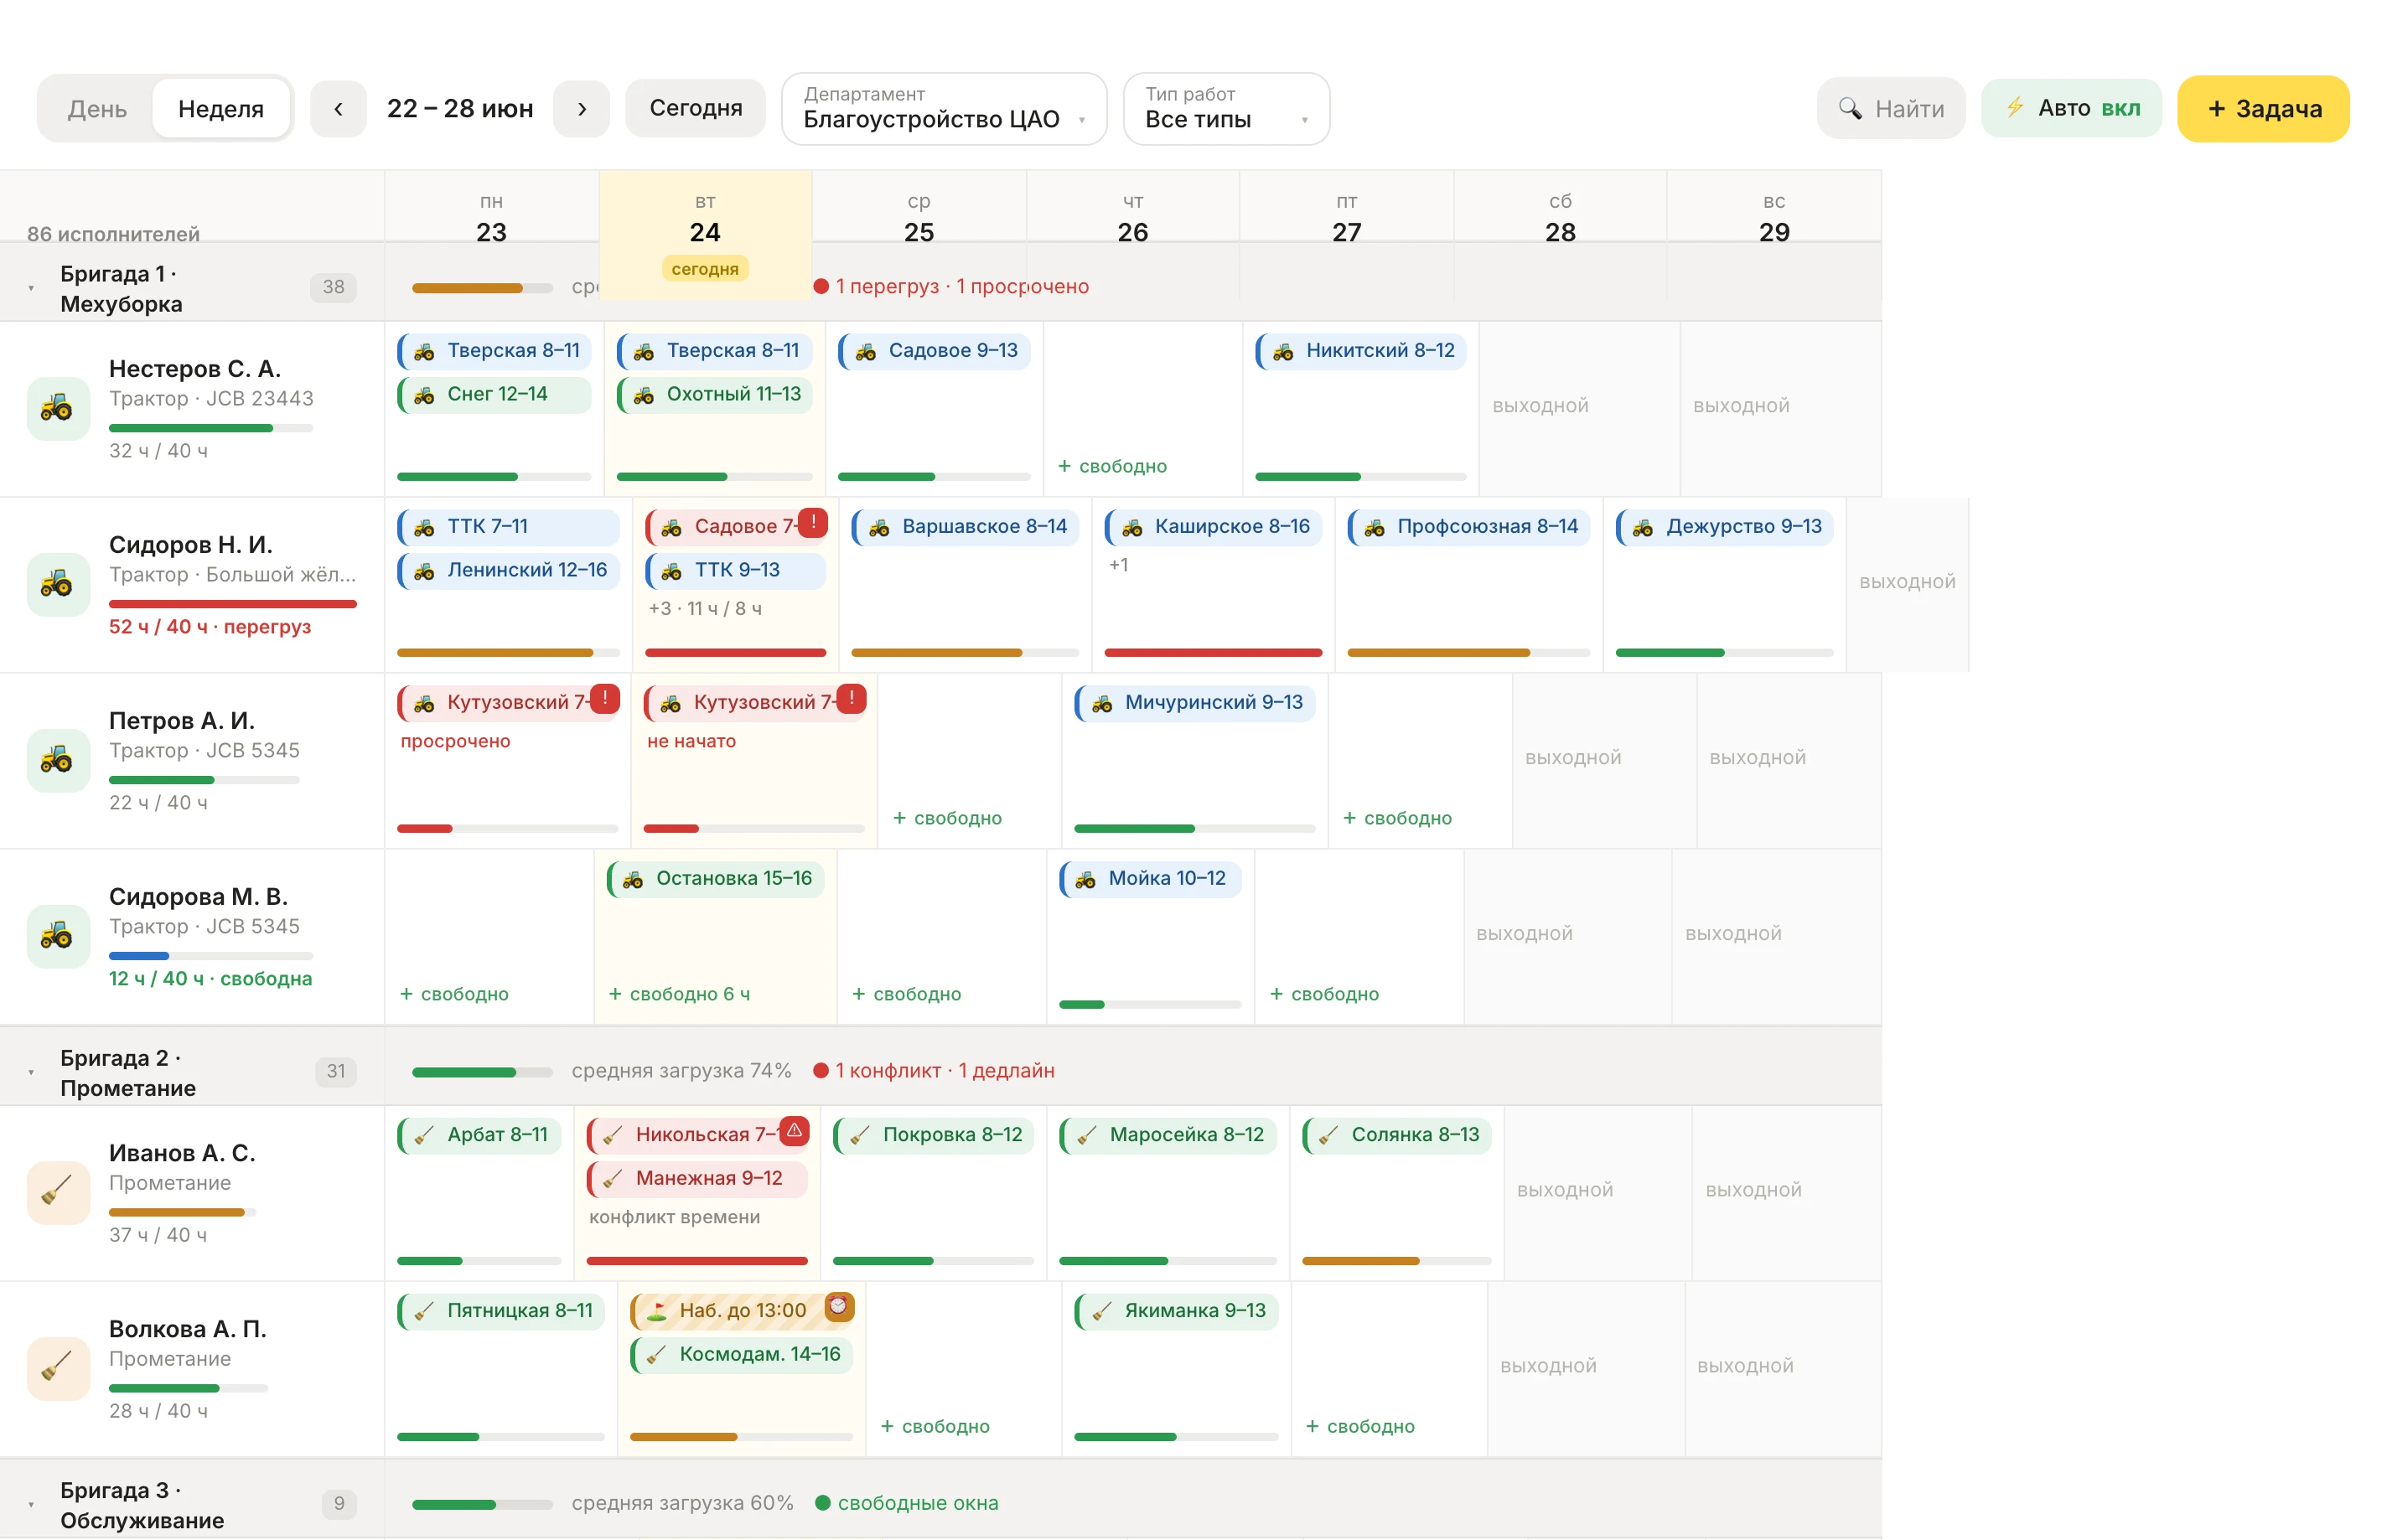This screenshot has height=1540, width=2387.
Task: Open Профсоюзная 8–14 task
Action: [x=1469, y=526]
